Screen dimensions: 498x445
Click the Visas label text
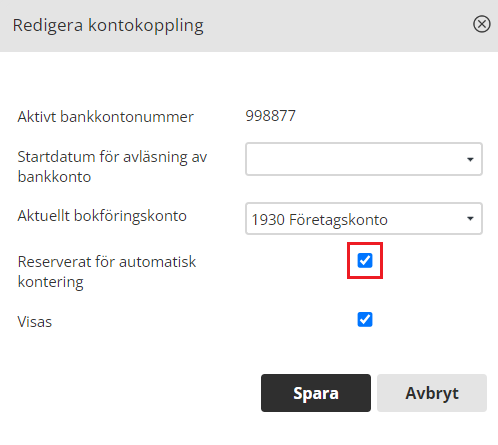coord(35,322)
